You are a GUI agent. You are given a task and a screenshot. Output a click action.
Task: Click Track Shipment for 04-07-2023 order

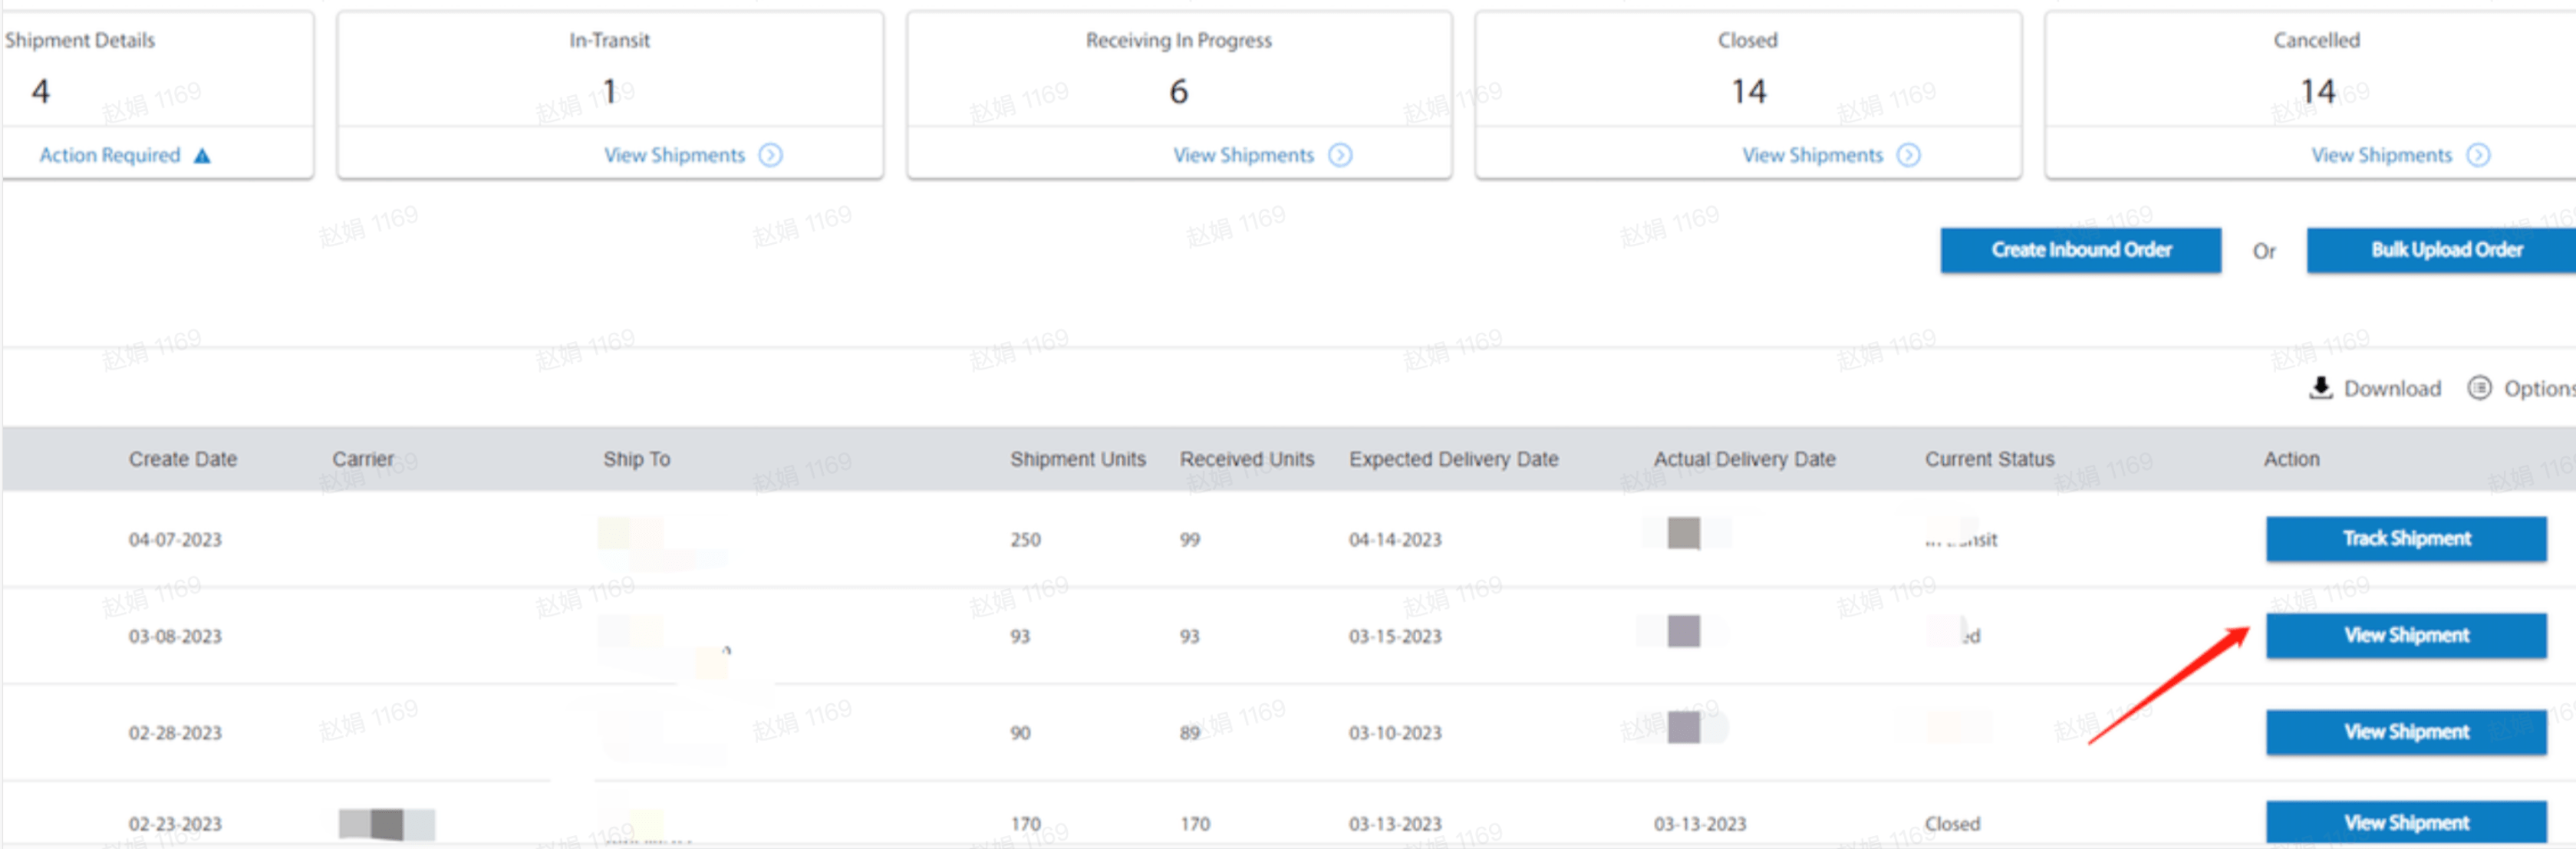pos(2405,539)
